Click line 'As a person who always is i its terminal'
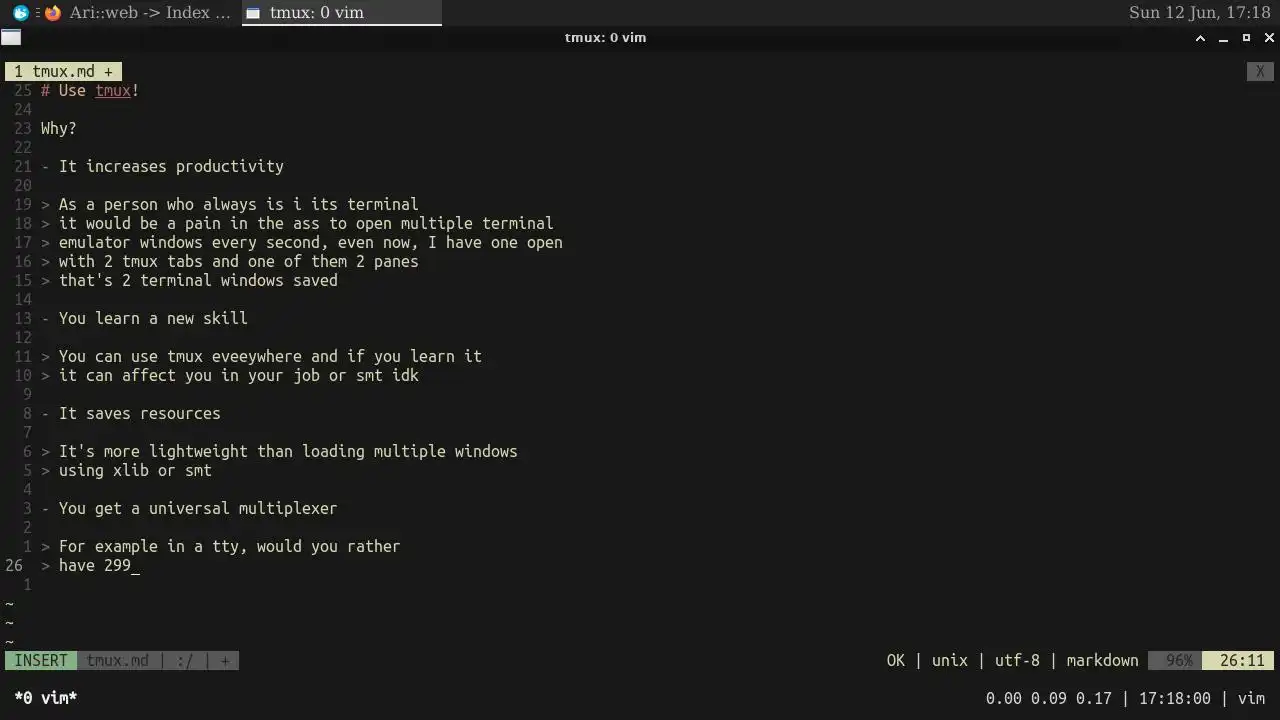This screenshot has height=720, width=1280. (x=238, y=205)
